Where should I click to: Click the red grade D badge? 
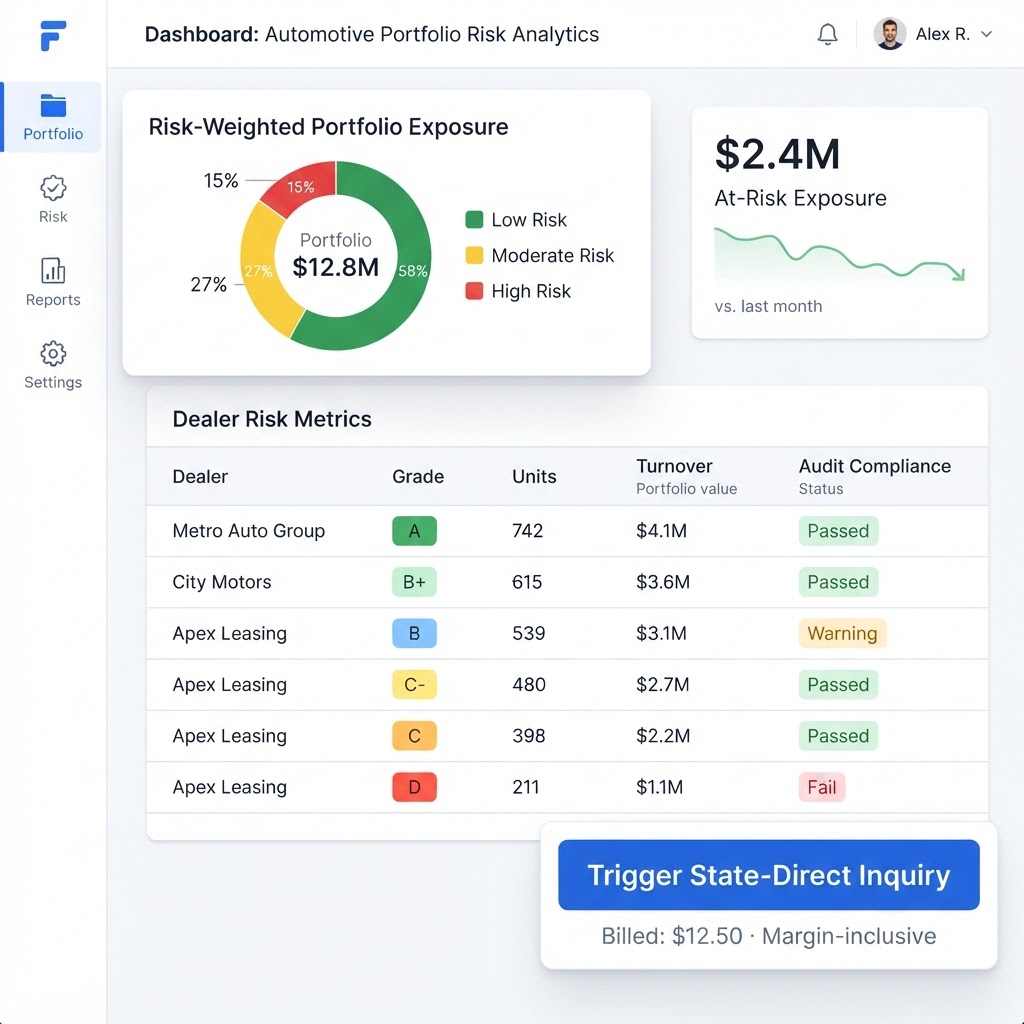coord(414,787)
